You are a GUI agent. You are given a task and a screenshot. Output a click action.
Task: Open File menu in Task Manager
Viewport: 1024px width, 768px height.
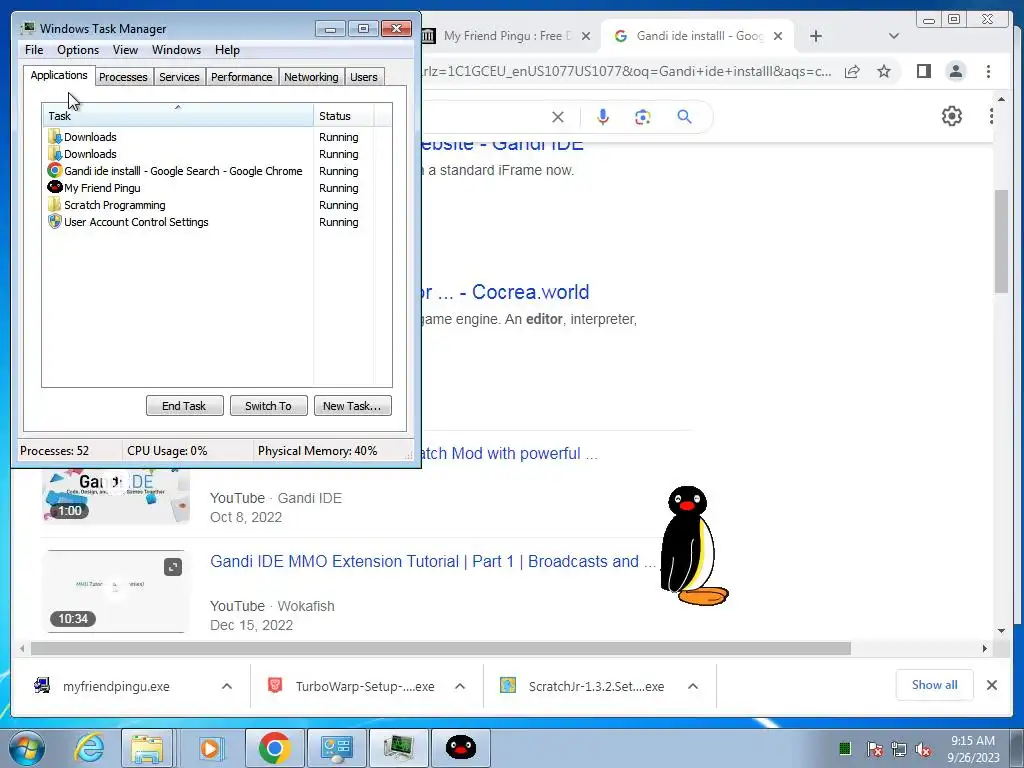point(34,50)
